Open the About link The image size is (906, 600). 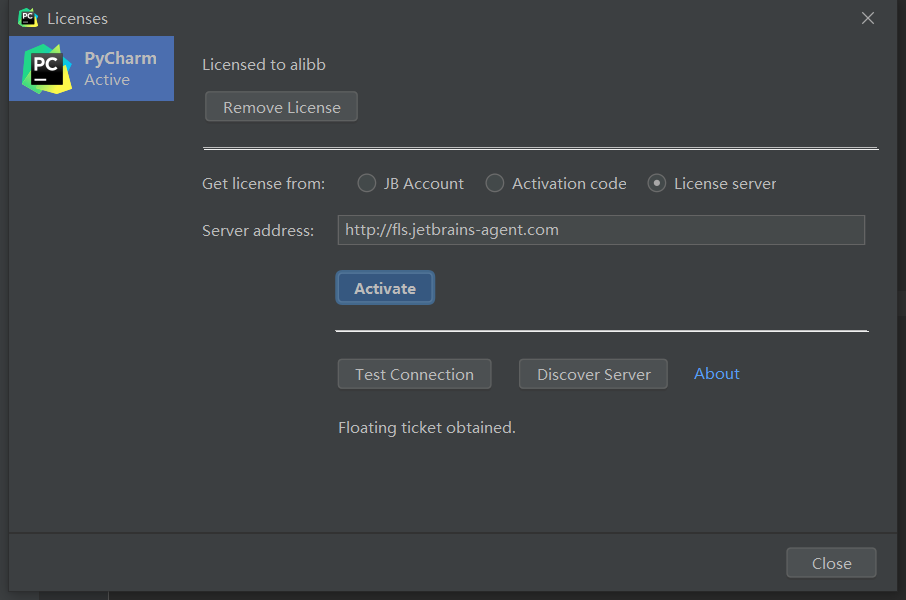click(716, 373)
